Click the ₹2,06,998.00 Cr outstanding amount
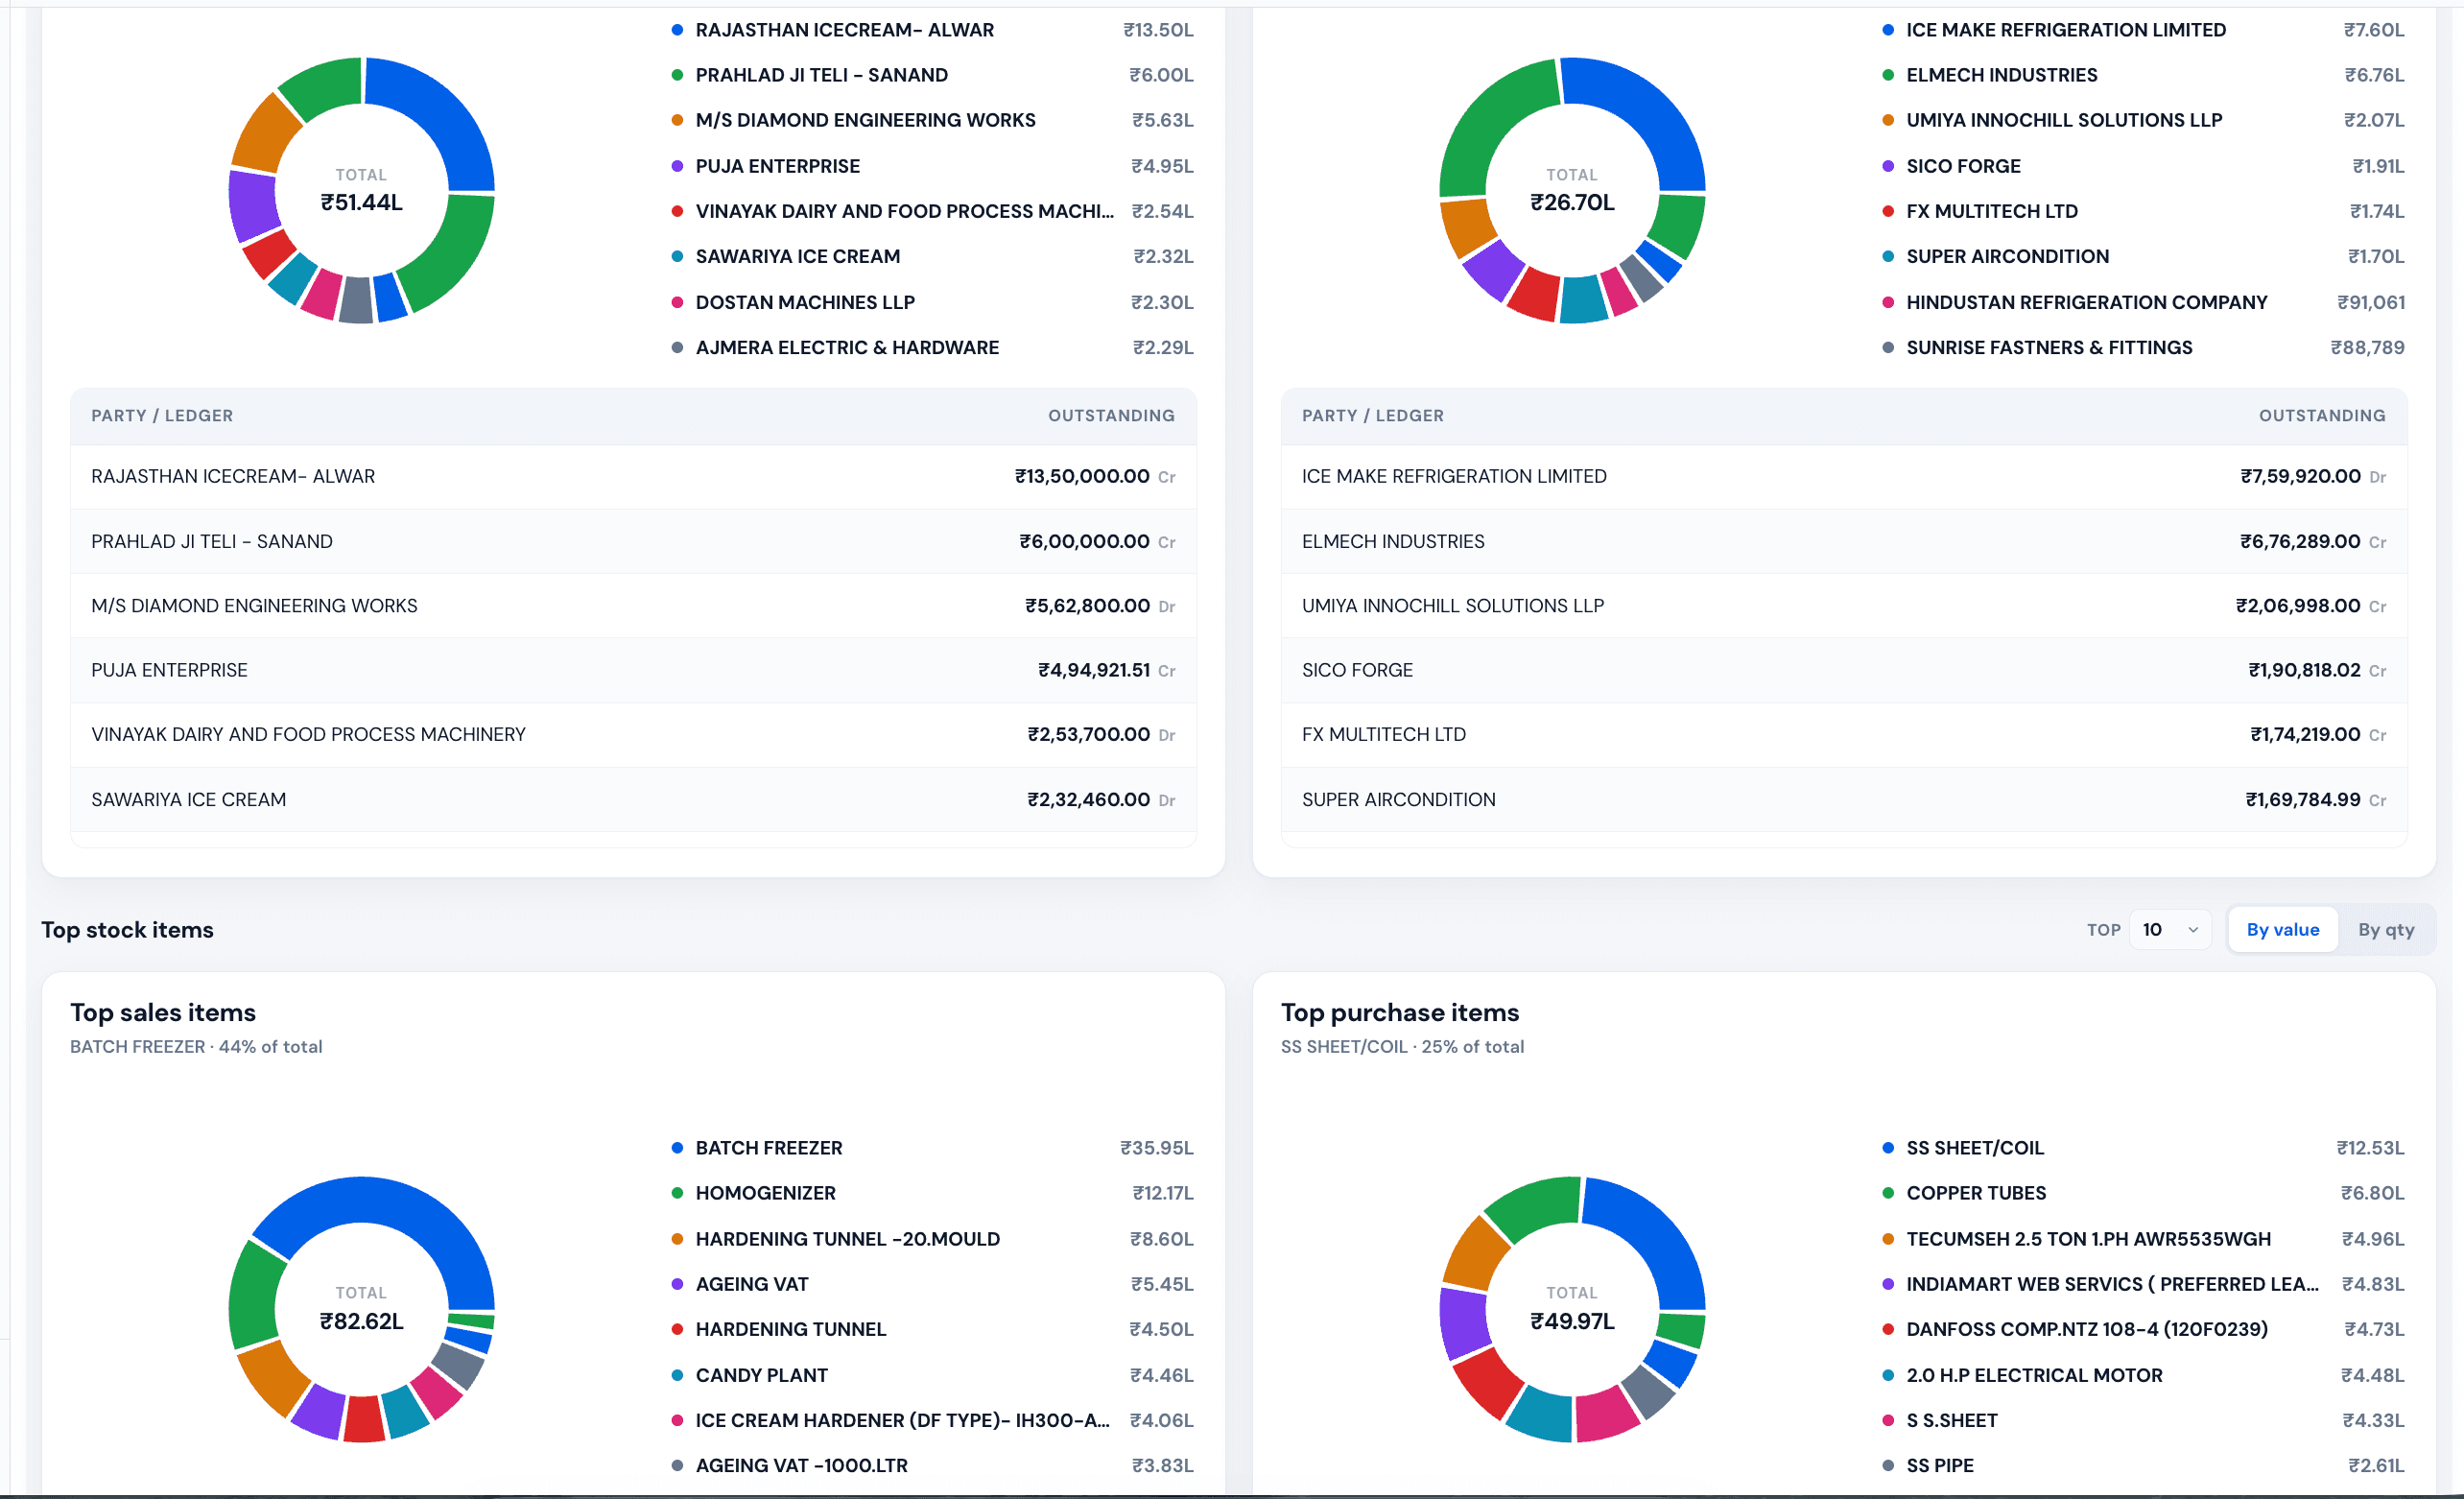 (x=2311, y=605)
